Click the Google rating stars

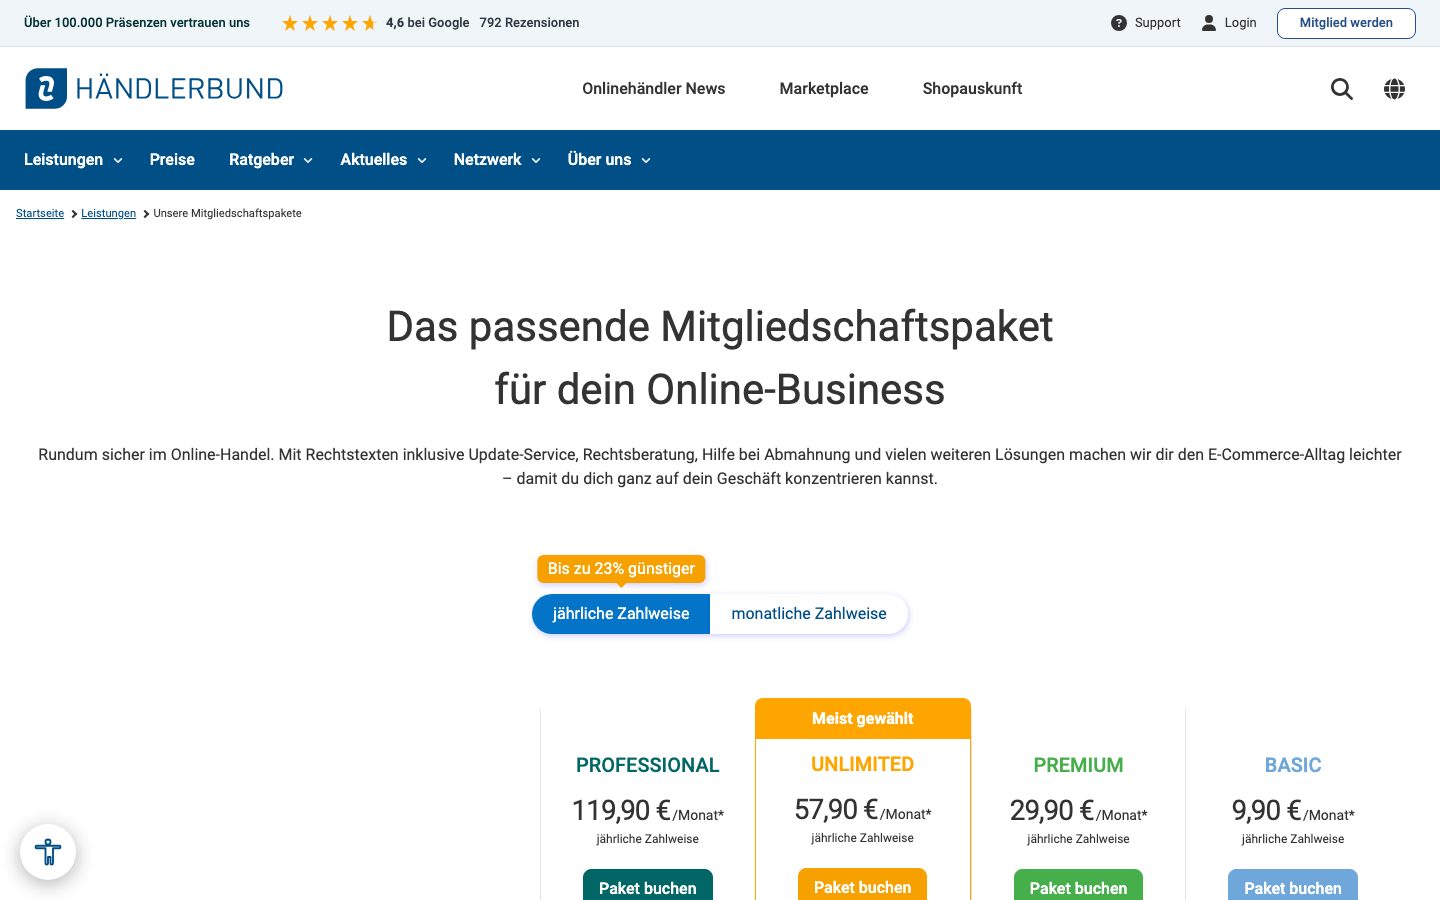[x=329, y=23]
